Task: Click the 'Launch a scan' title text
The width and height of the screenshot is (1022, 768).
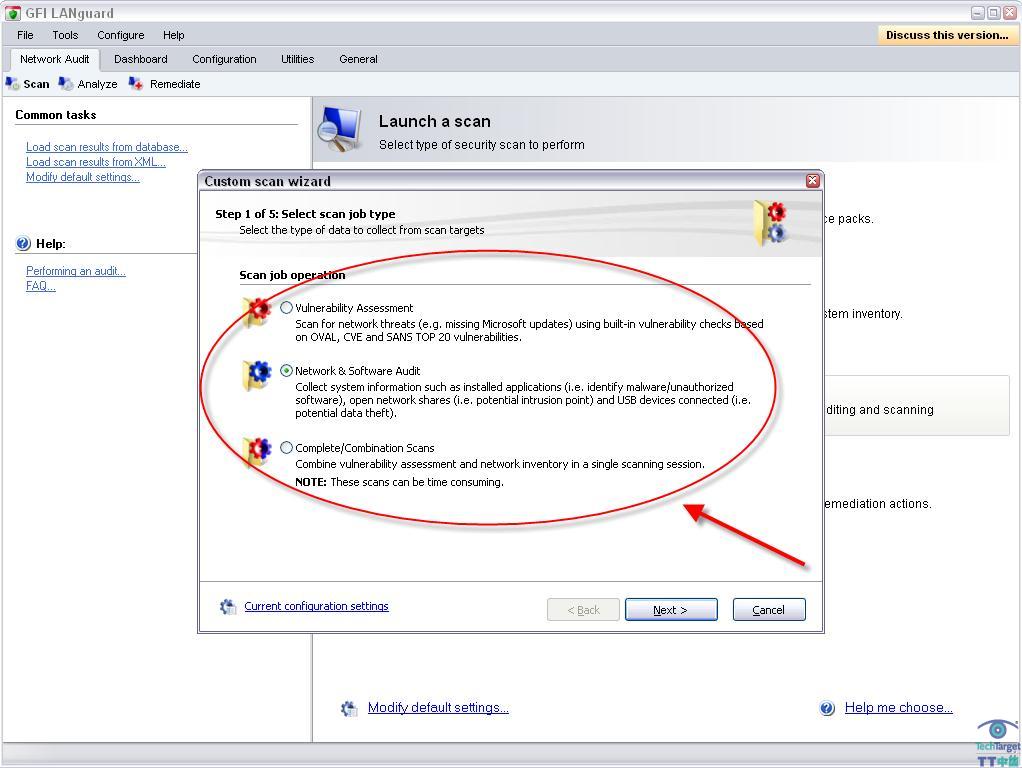Action: [435, 121]
